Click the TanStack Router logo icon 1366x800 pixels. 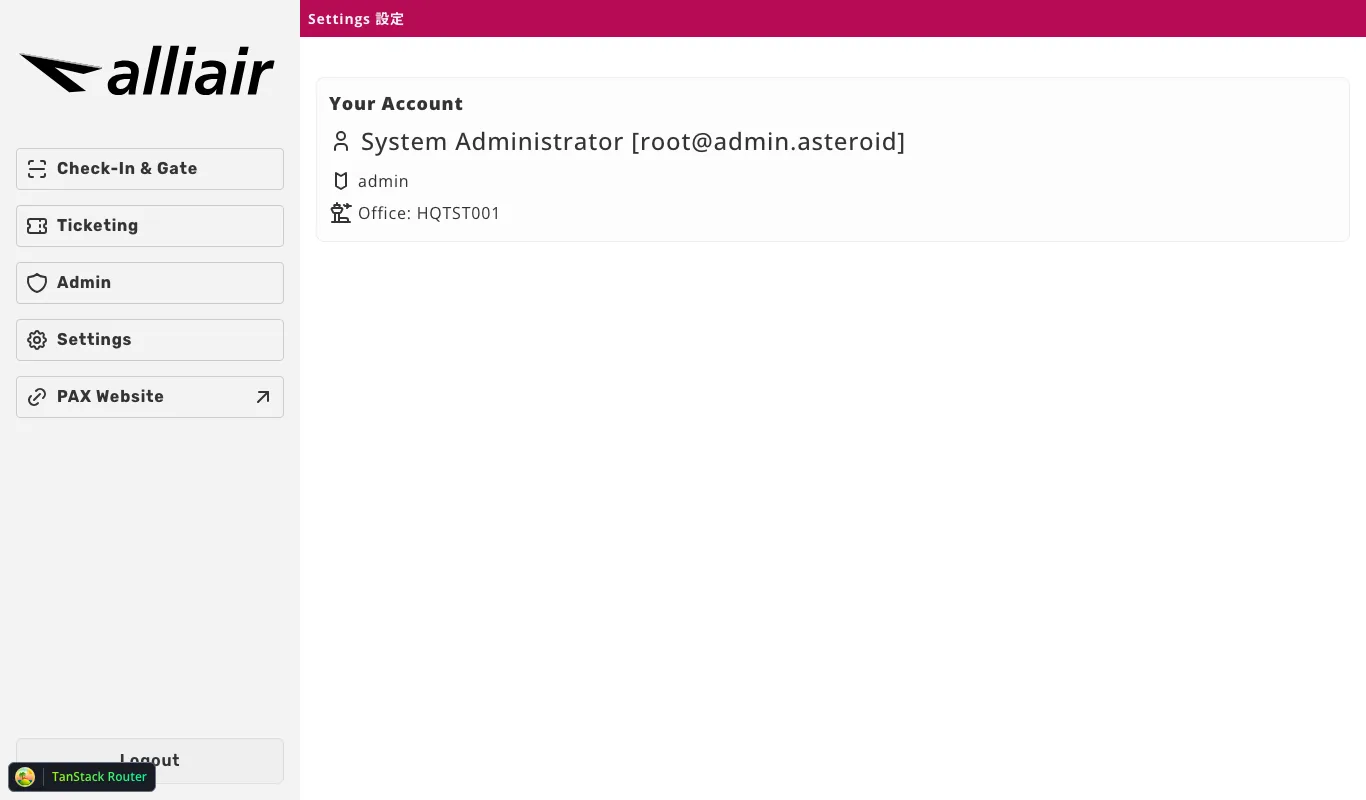(26, 777)
